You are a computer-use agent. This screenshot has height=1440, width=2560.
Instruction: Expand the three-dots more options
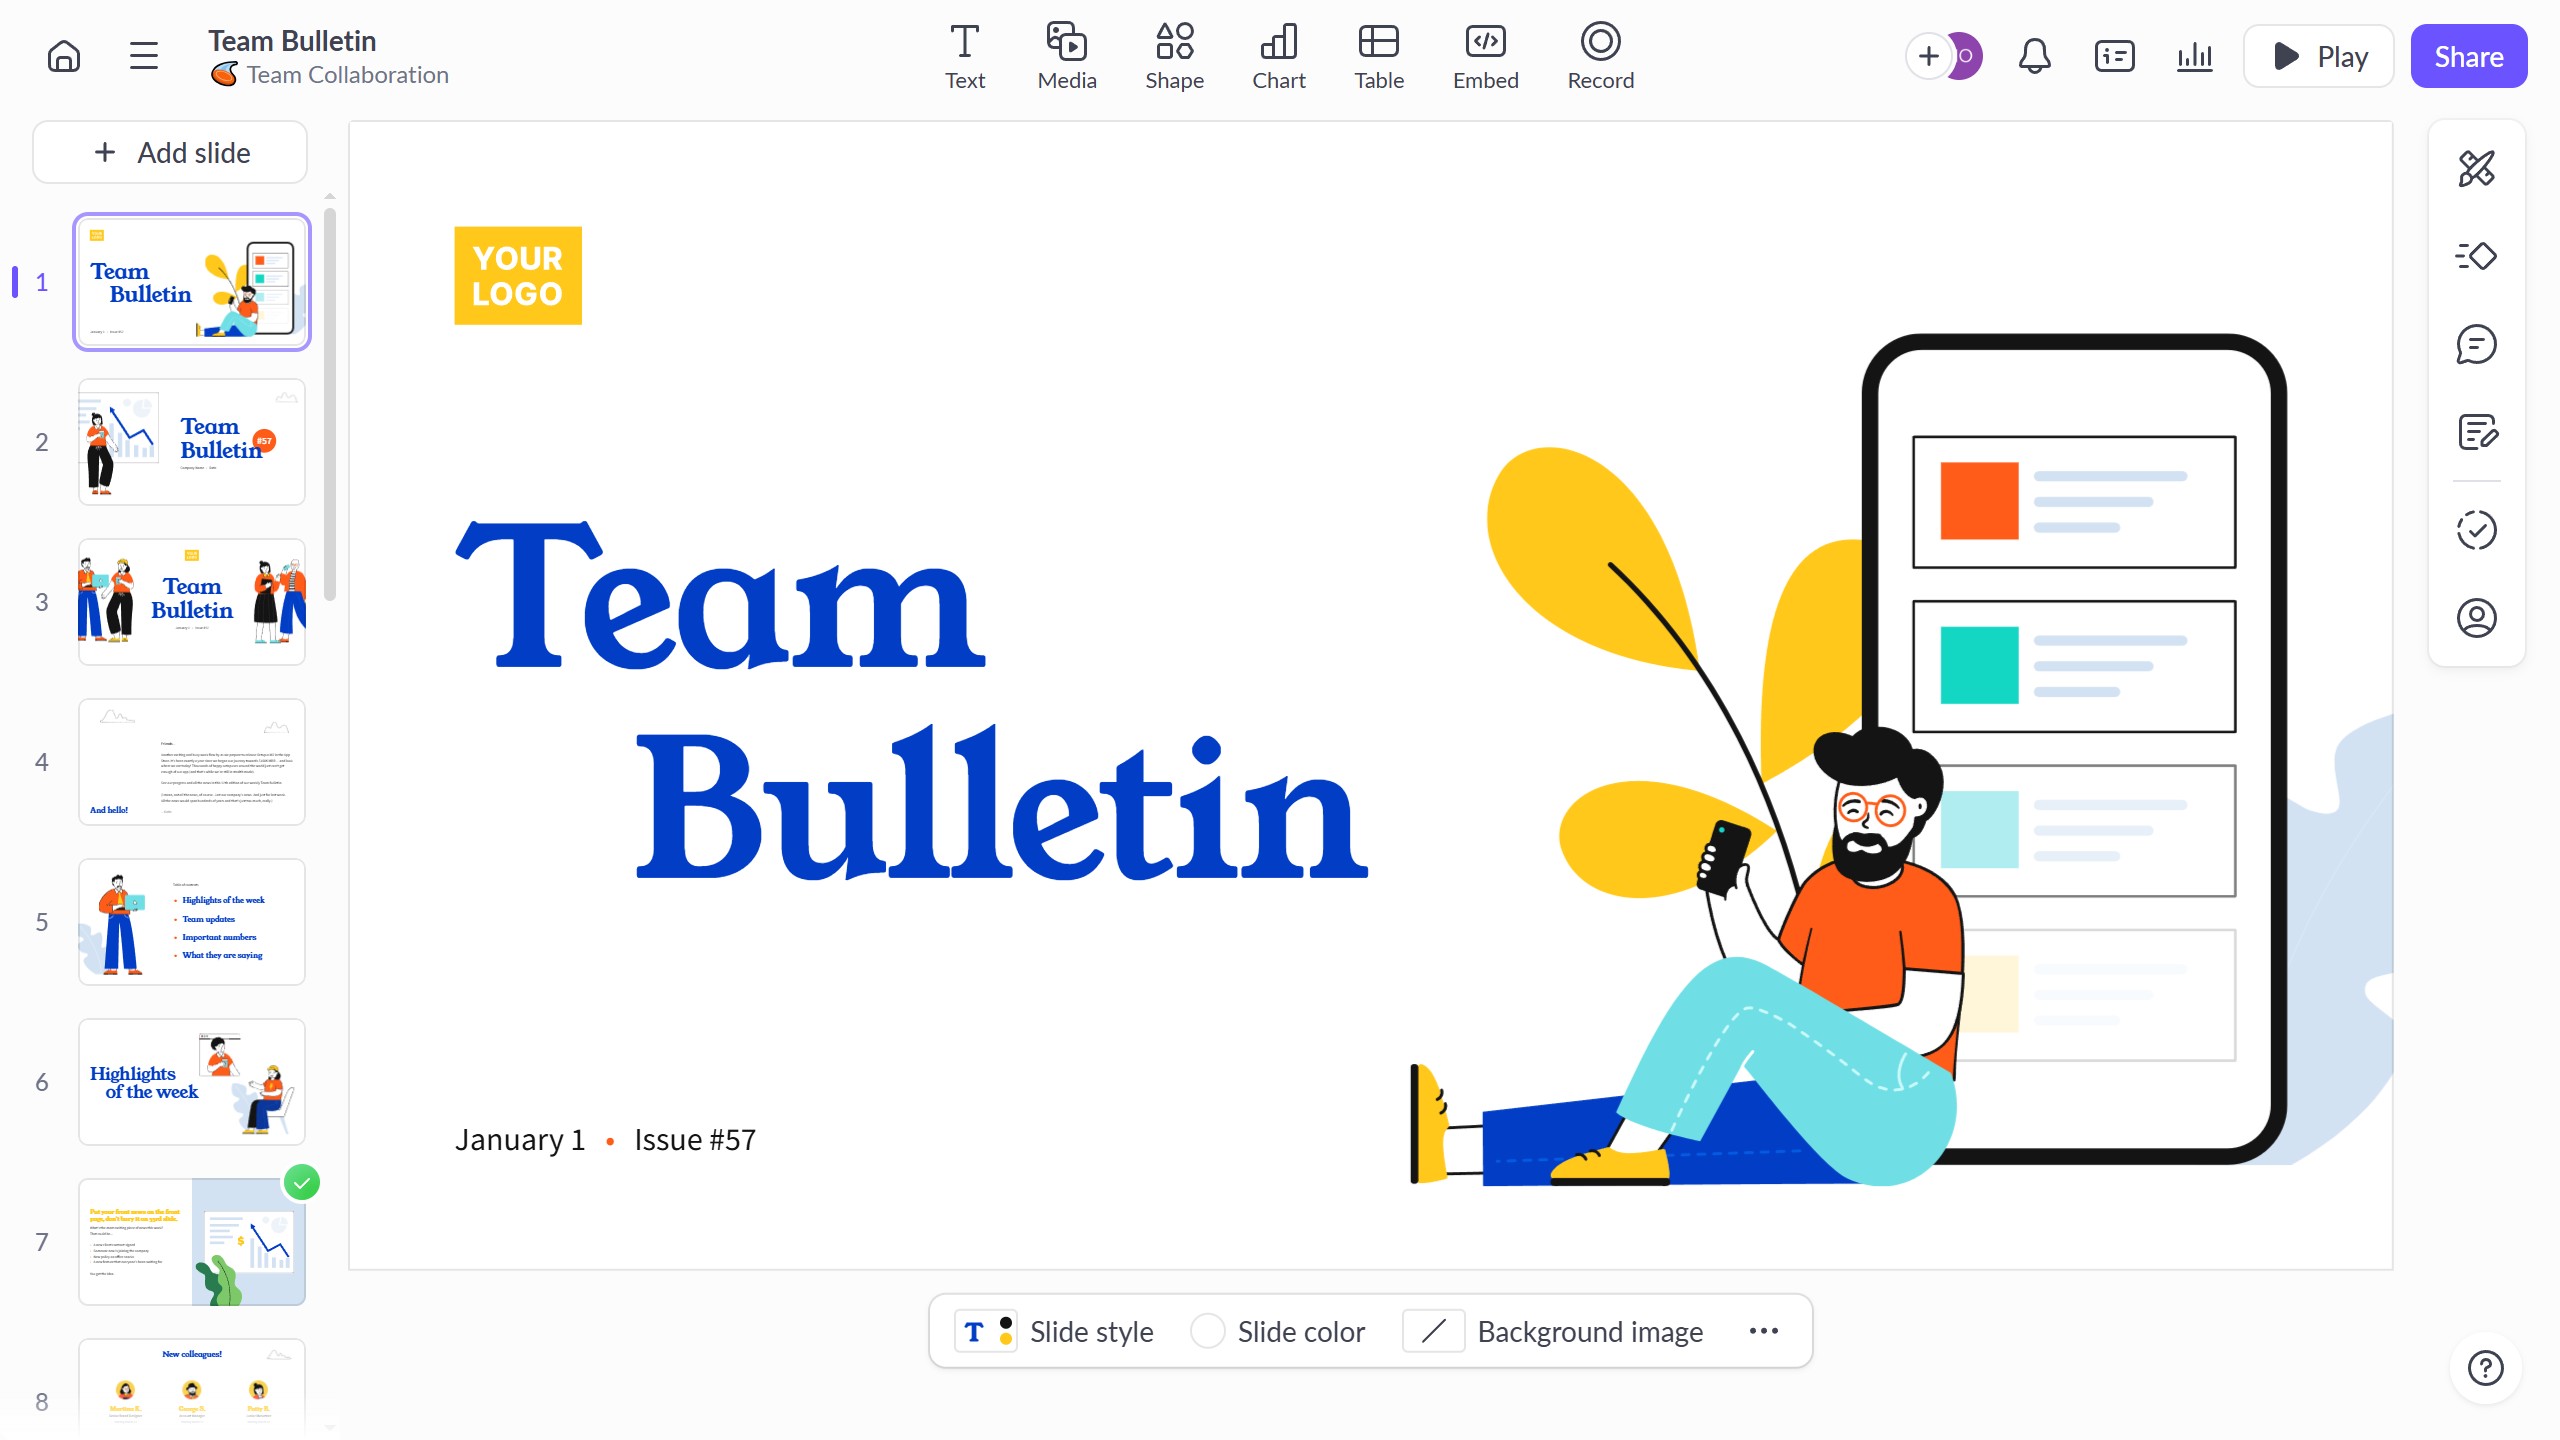click(x=1764, y=1331)
